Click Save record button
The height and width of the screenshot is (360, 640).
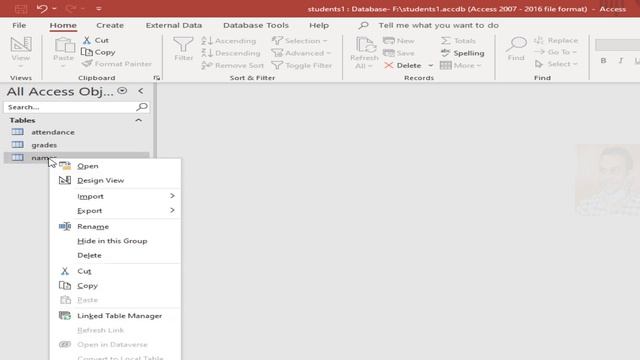(399, 53)
